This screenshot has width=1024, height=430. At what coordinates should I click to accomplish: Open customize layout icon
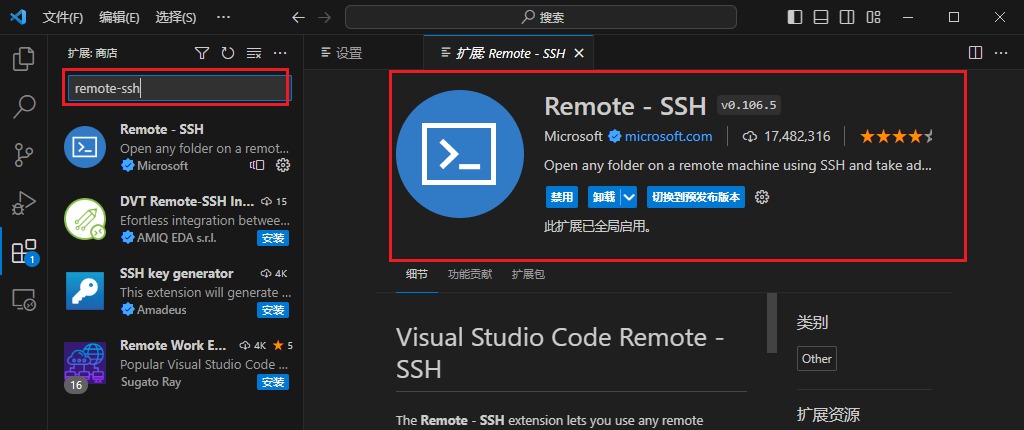click(873, 18)
